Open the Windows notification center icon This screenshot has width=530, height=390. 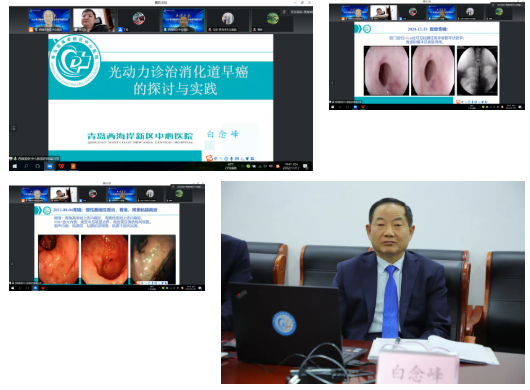coord(305,166)
